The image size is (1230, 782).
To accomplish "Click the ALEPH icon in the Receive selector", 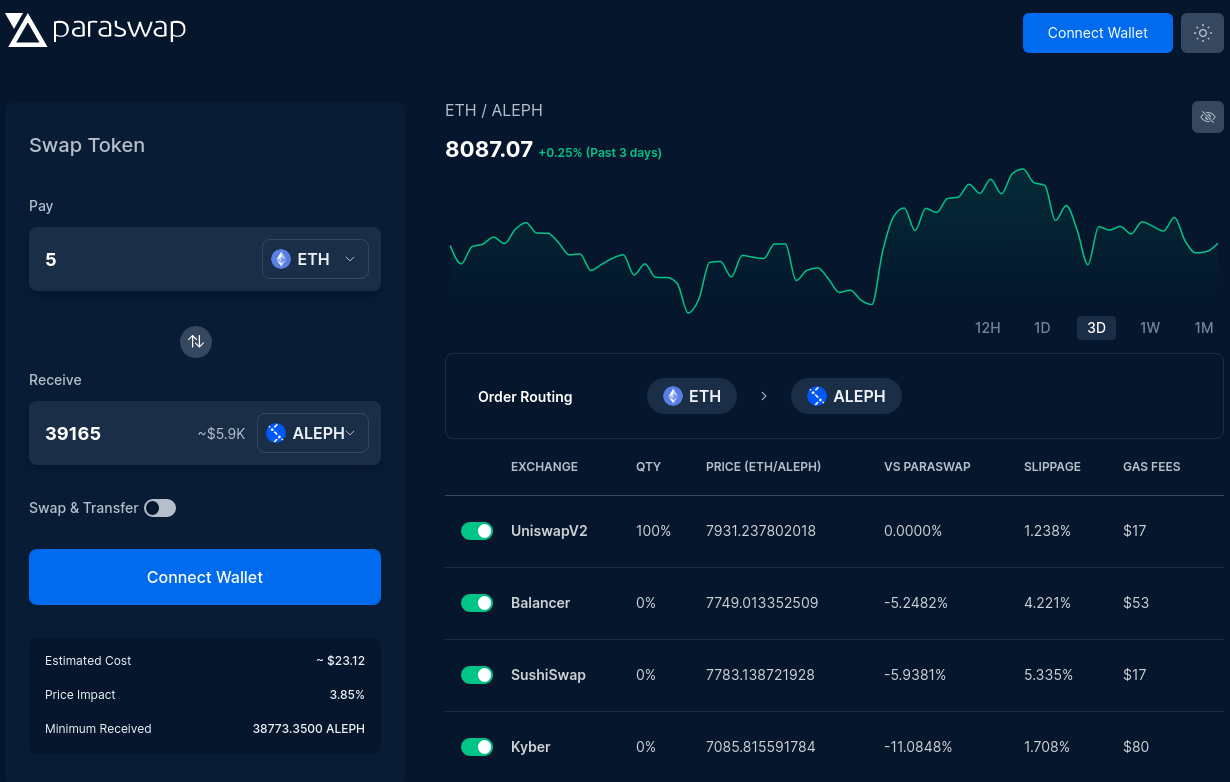I will (x=277, y=433).
